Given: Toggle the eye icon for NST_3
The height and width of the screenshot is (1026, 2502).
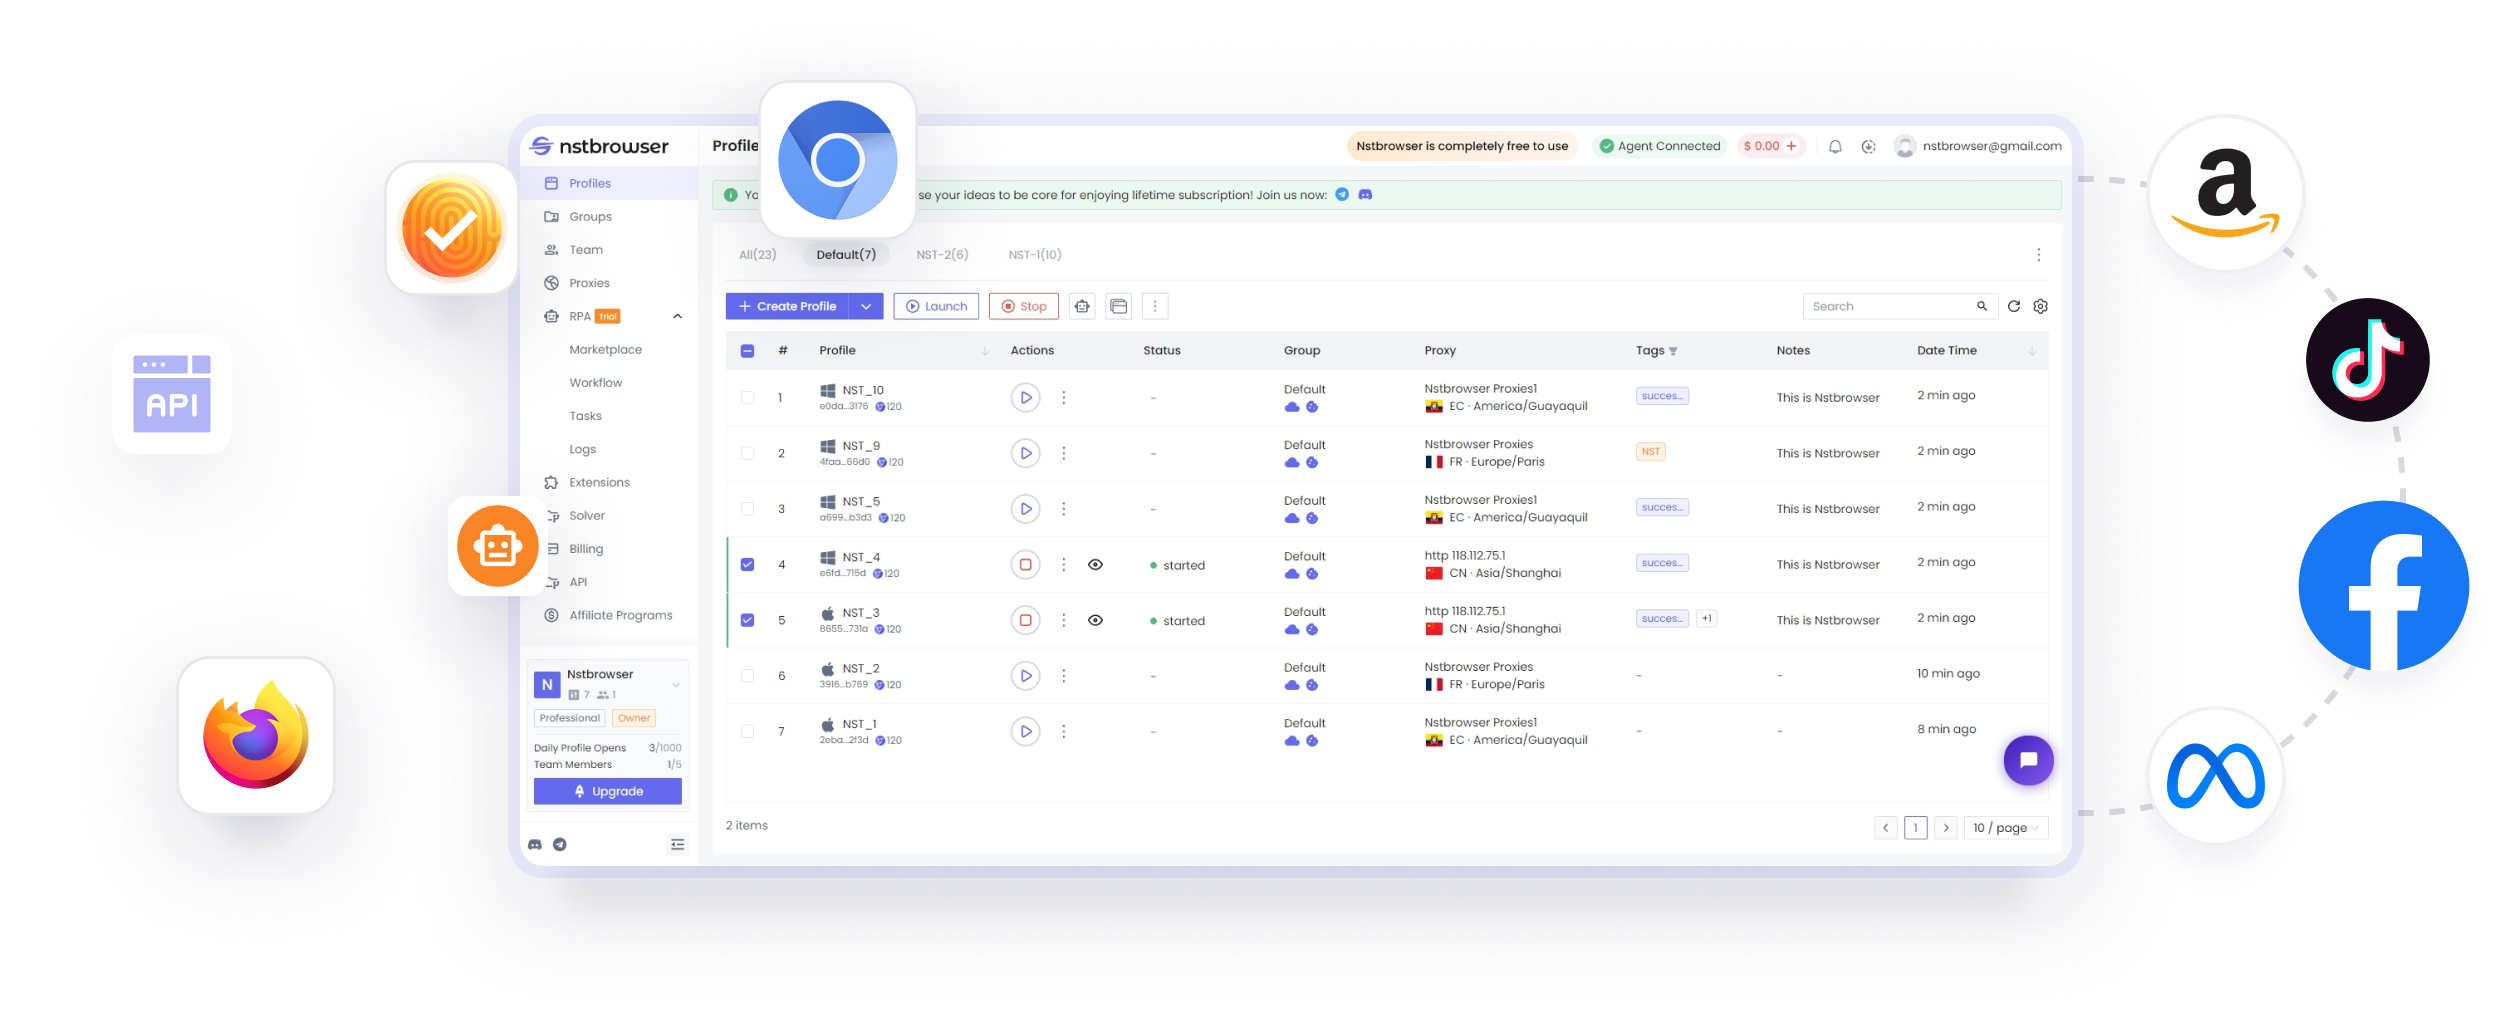Looking at the screenshot, I should [x=1095, y=620].
